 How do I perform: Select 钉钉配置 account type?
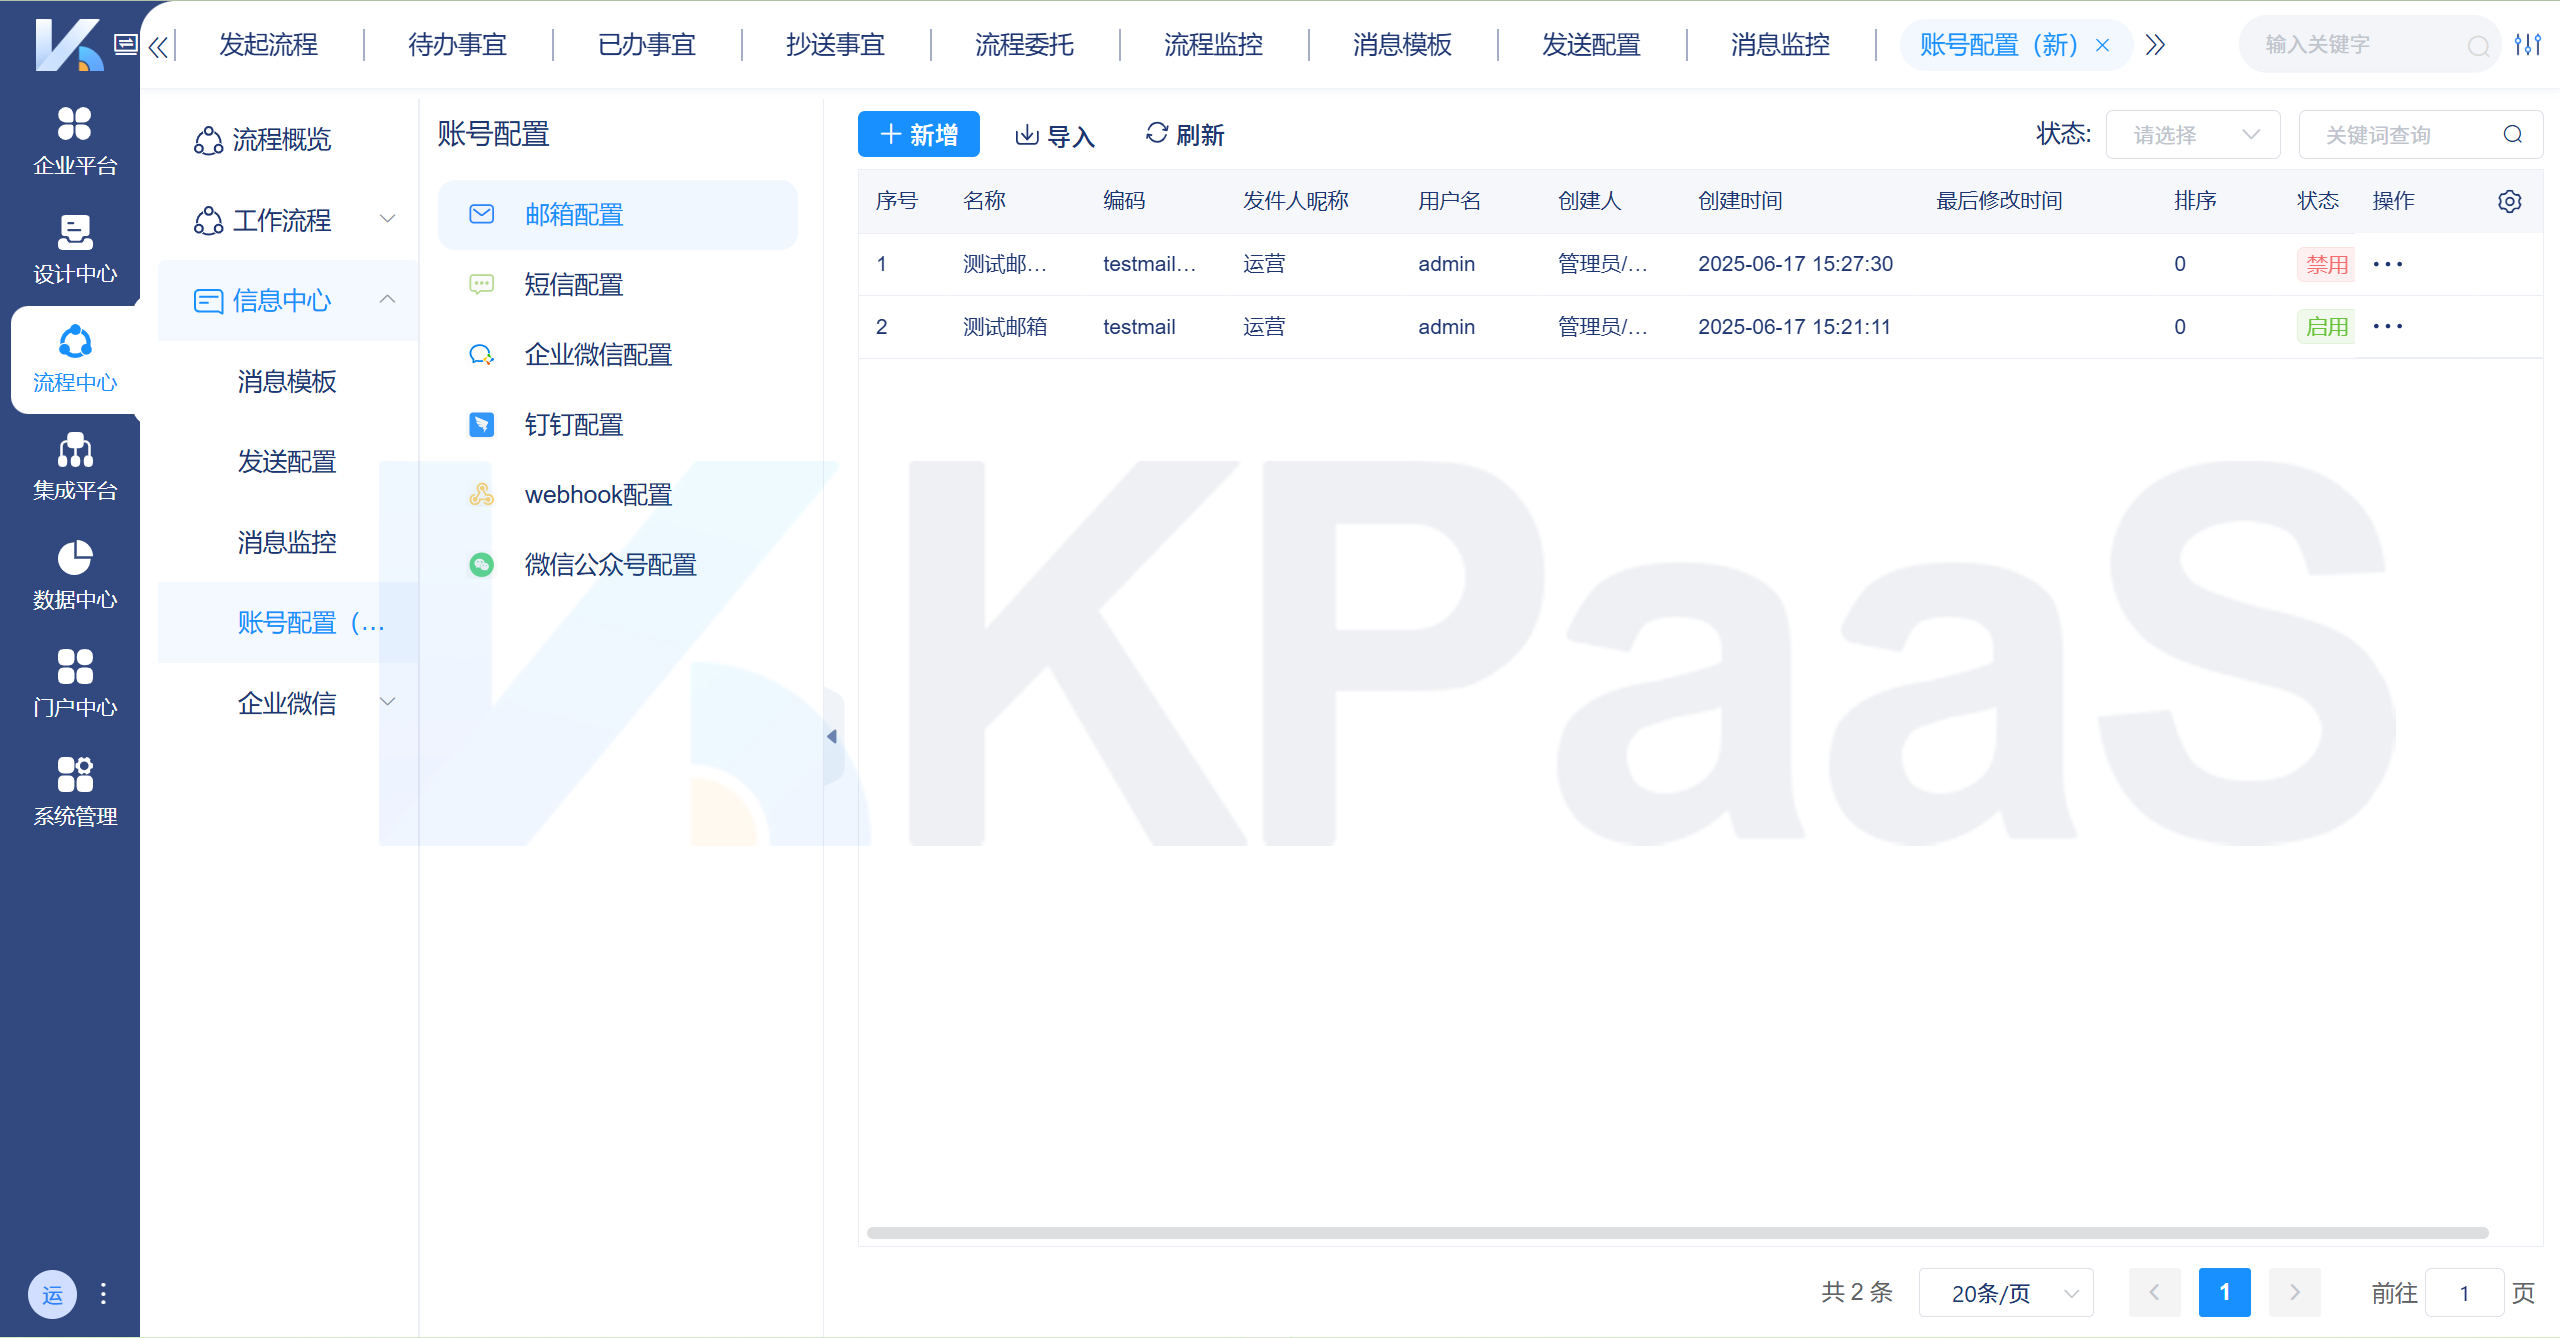(x=573, y=425)
